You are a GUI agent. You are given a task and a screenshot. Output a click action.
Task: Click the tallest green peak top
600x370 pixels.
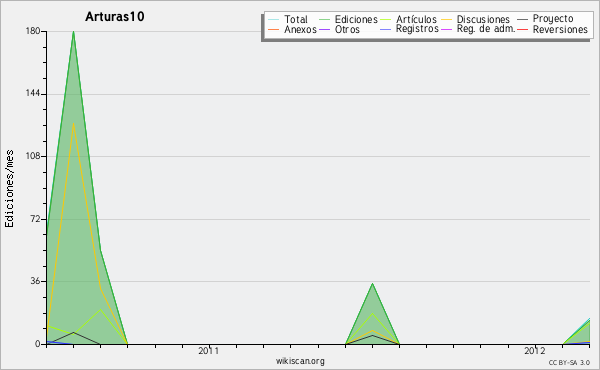click(73, 32)
